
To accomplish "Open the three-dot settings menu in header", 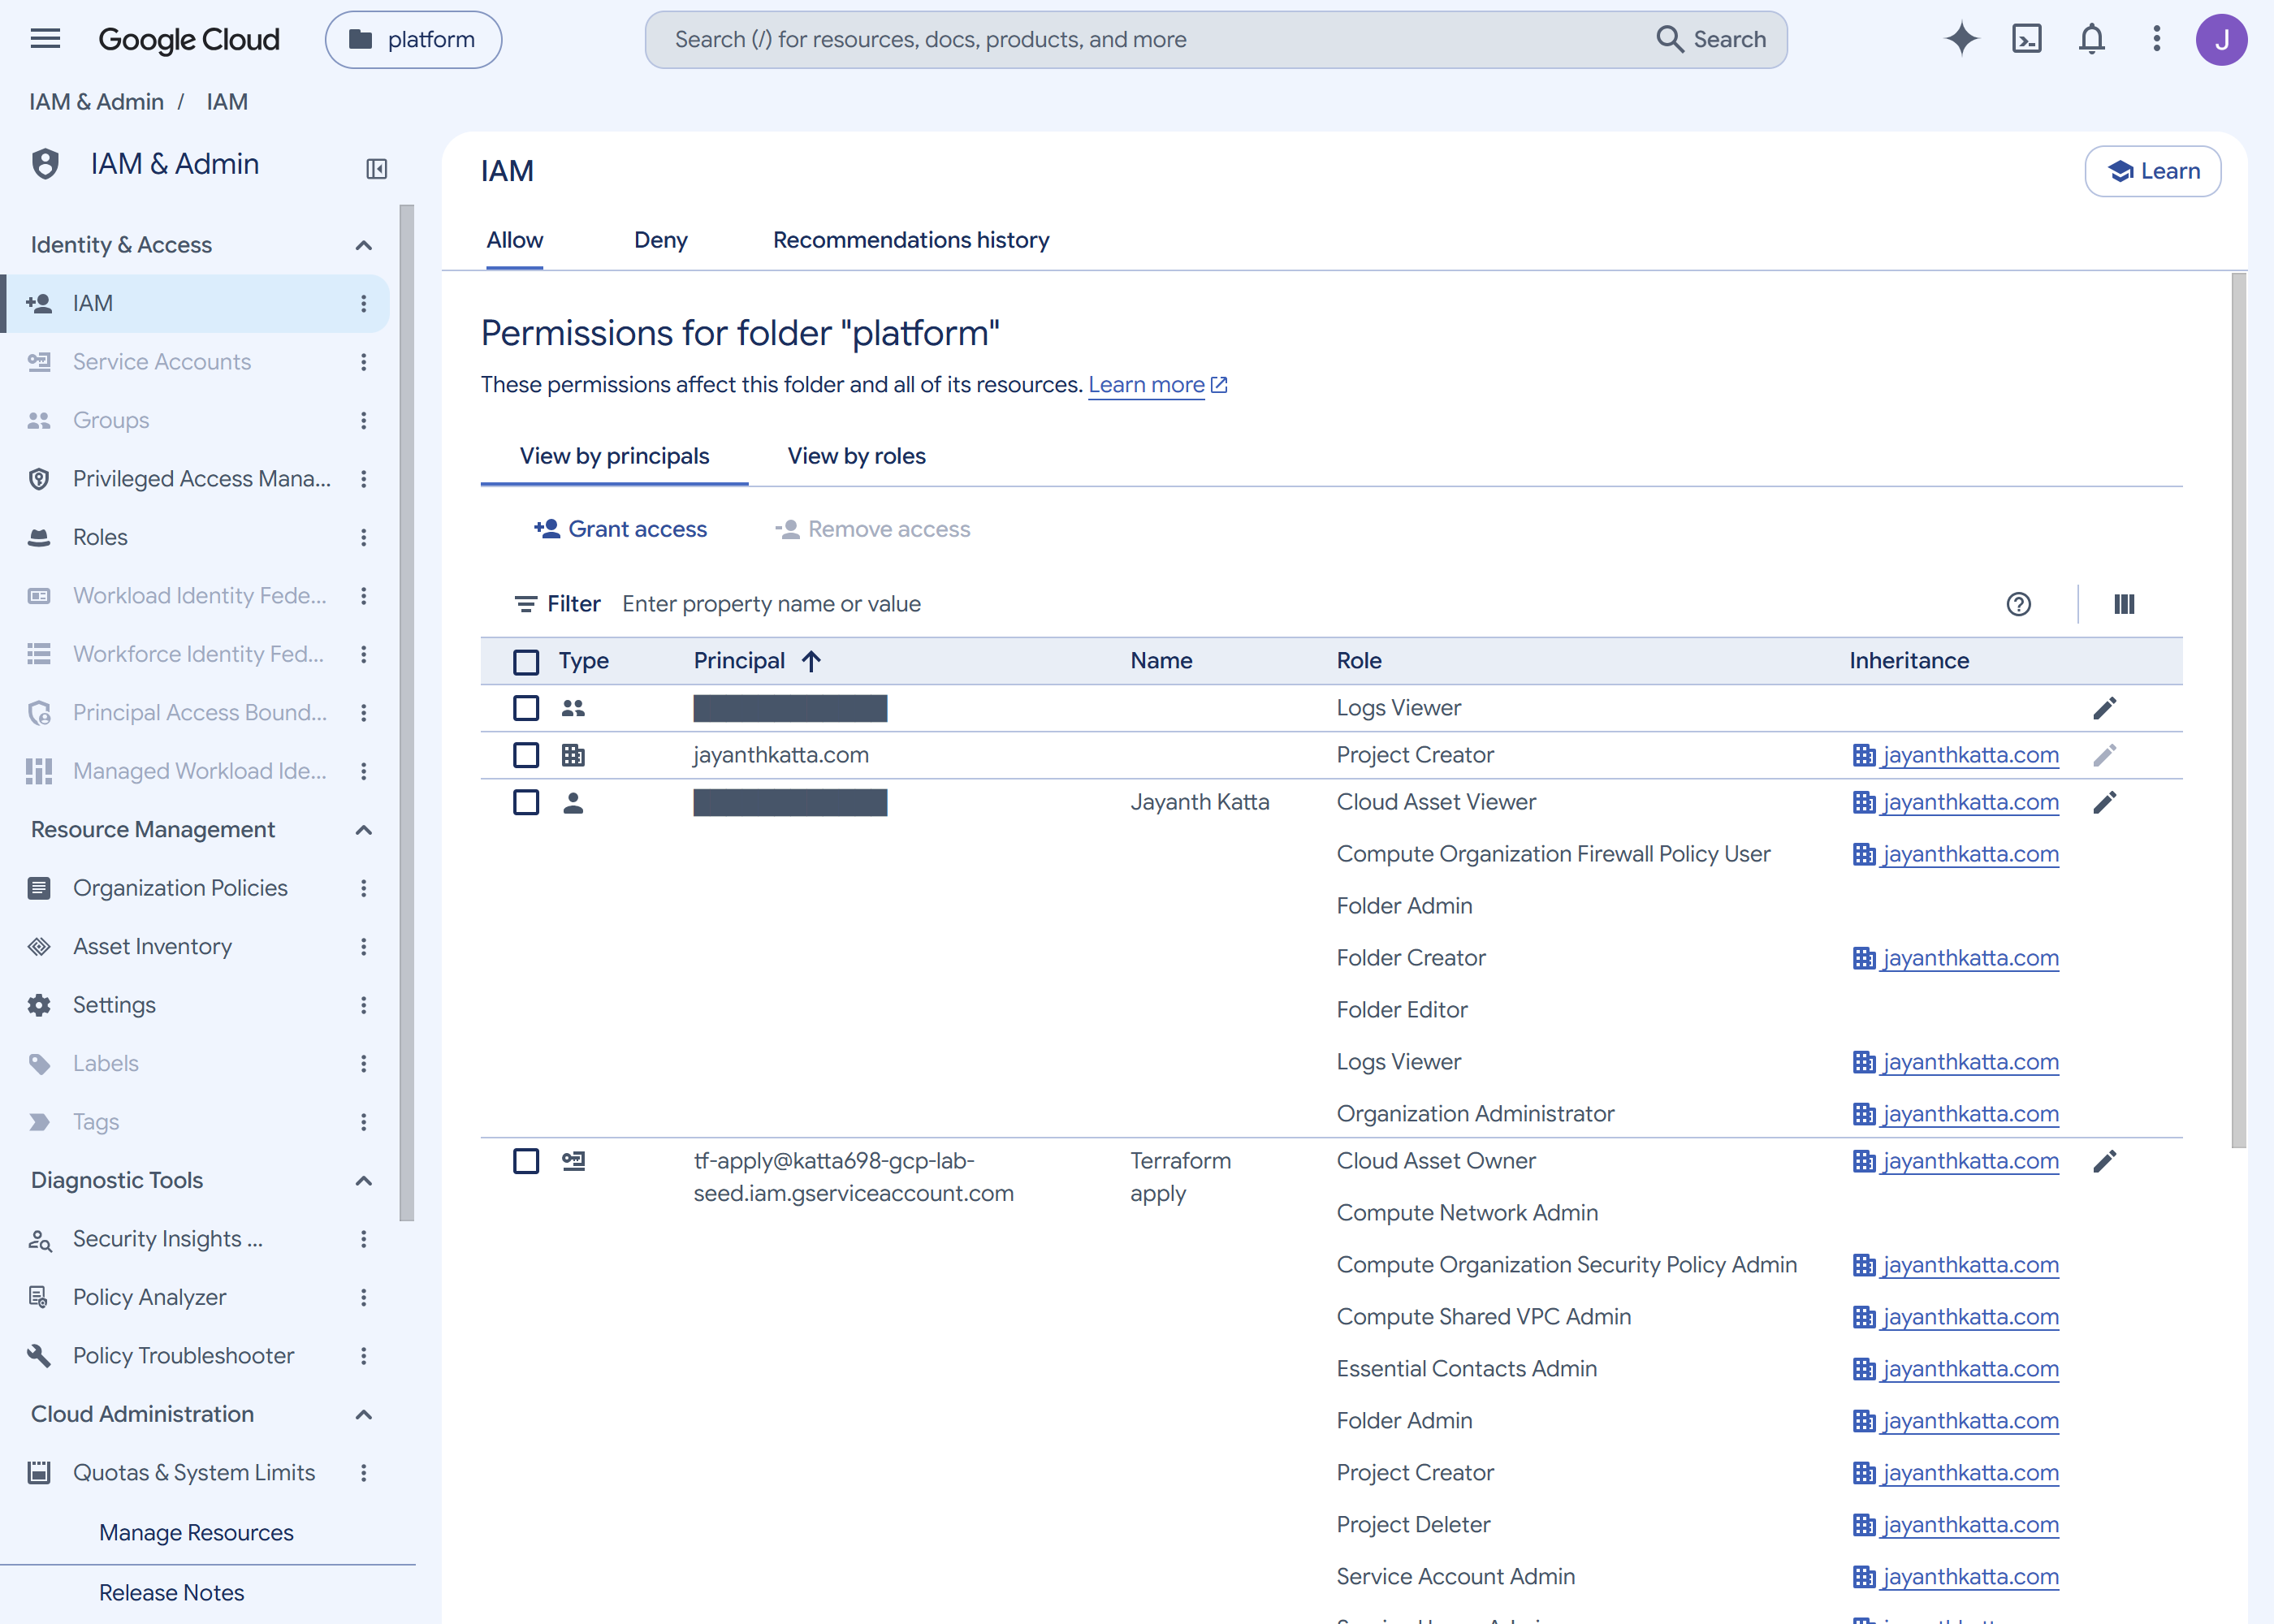I will (x=2156, y=39).
